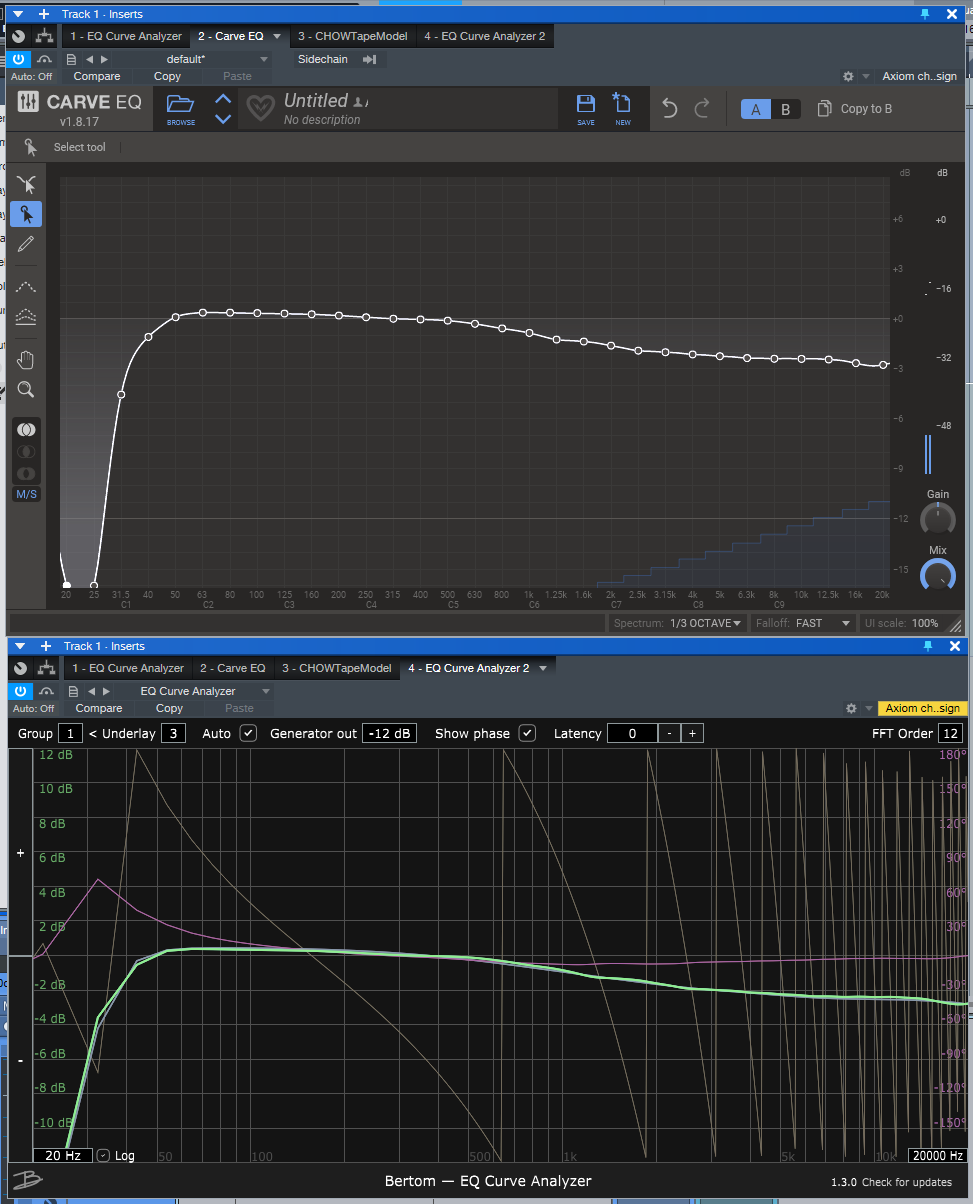Click Copy to B button

tap(855, 109)
